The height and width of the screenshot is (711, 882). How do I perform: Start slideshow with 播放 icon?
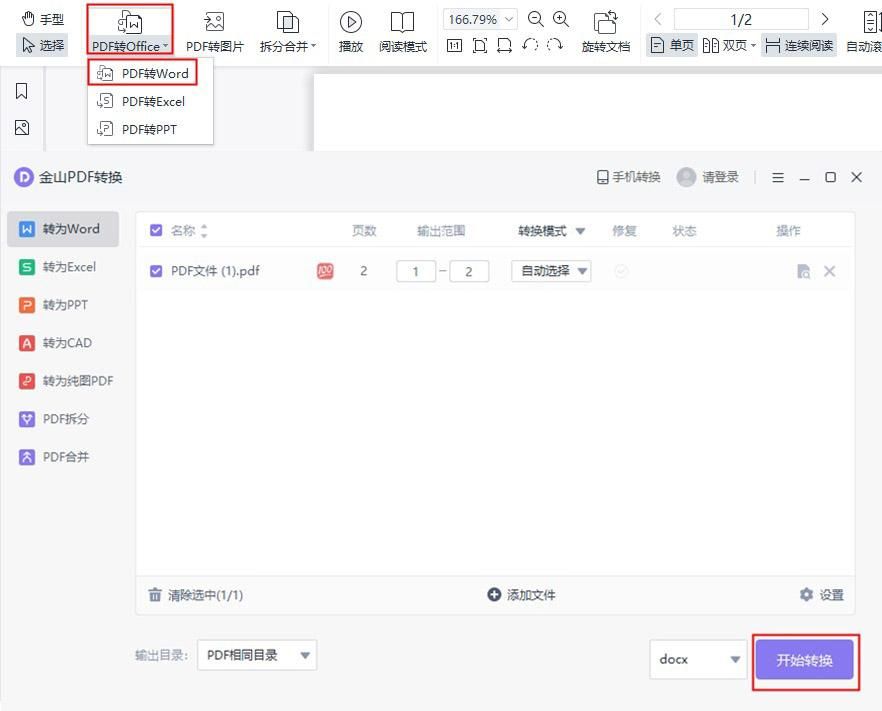click(x=350, y=22)
